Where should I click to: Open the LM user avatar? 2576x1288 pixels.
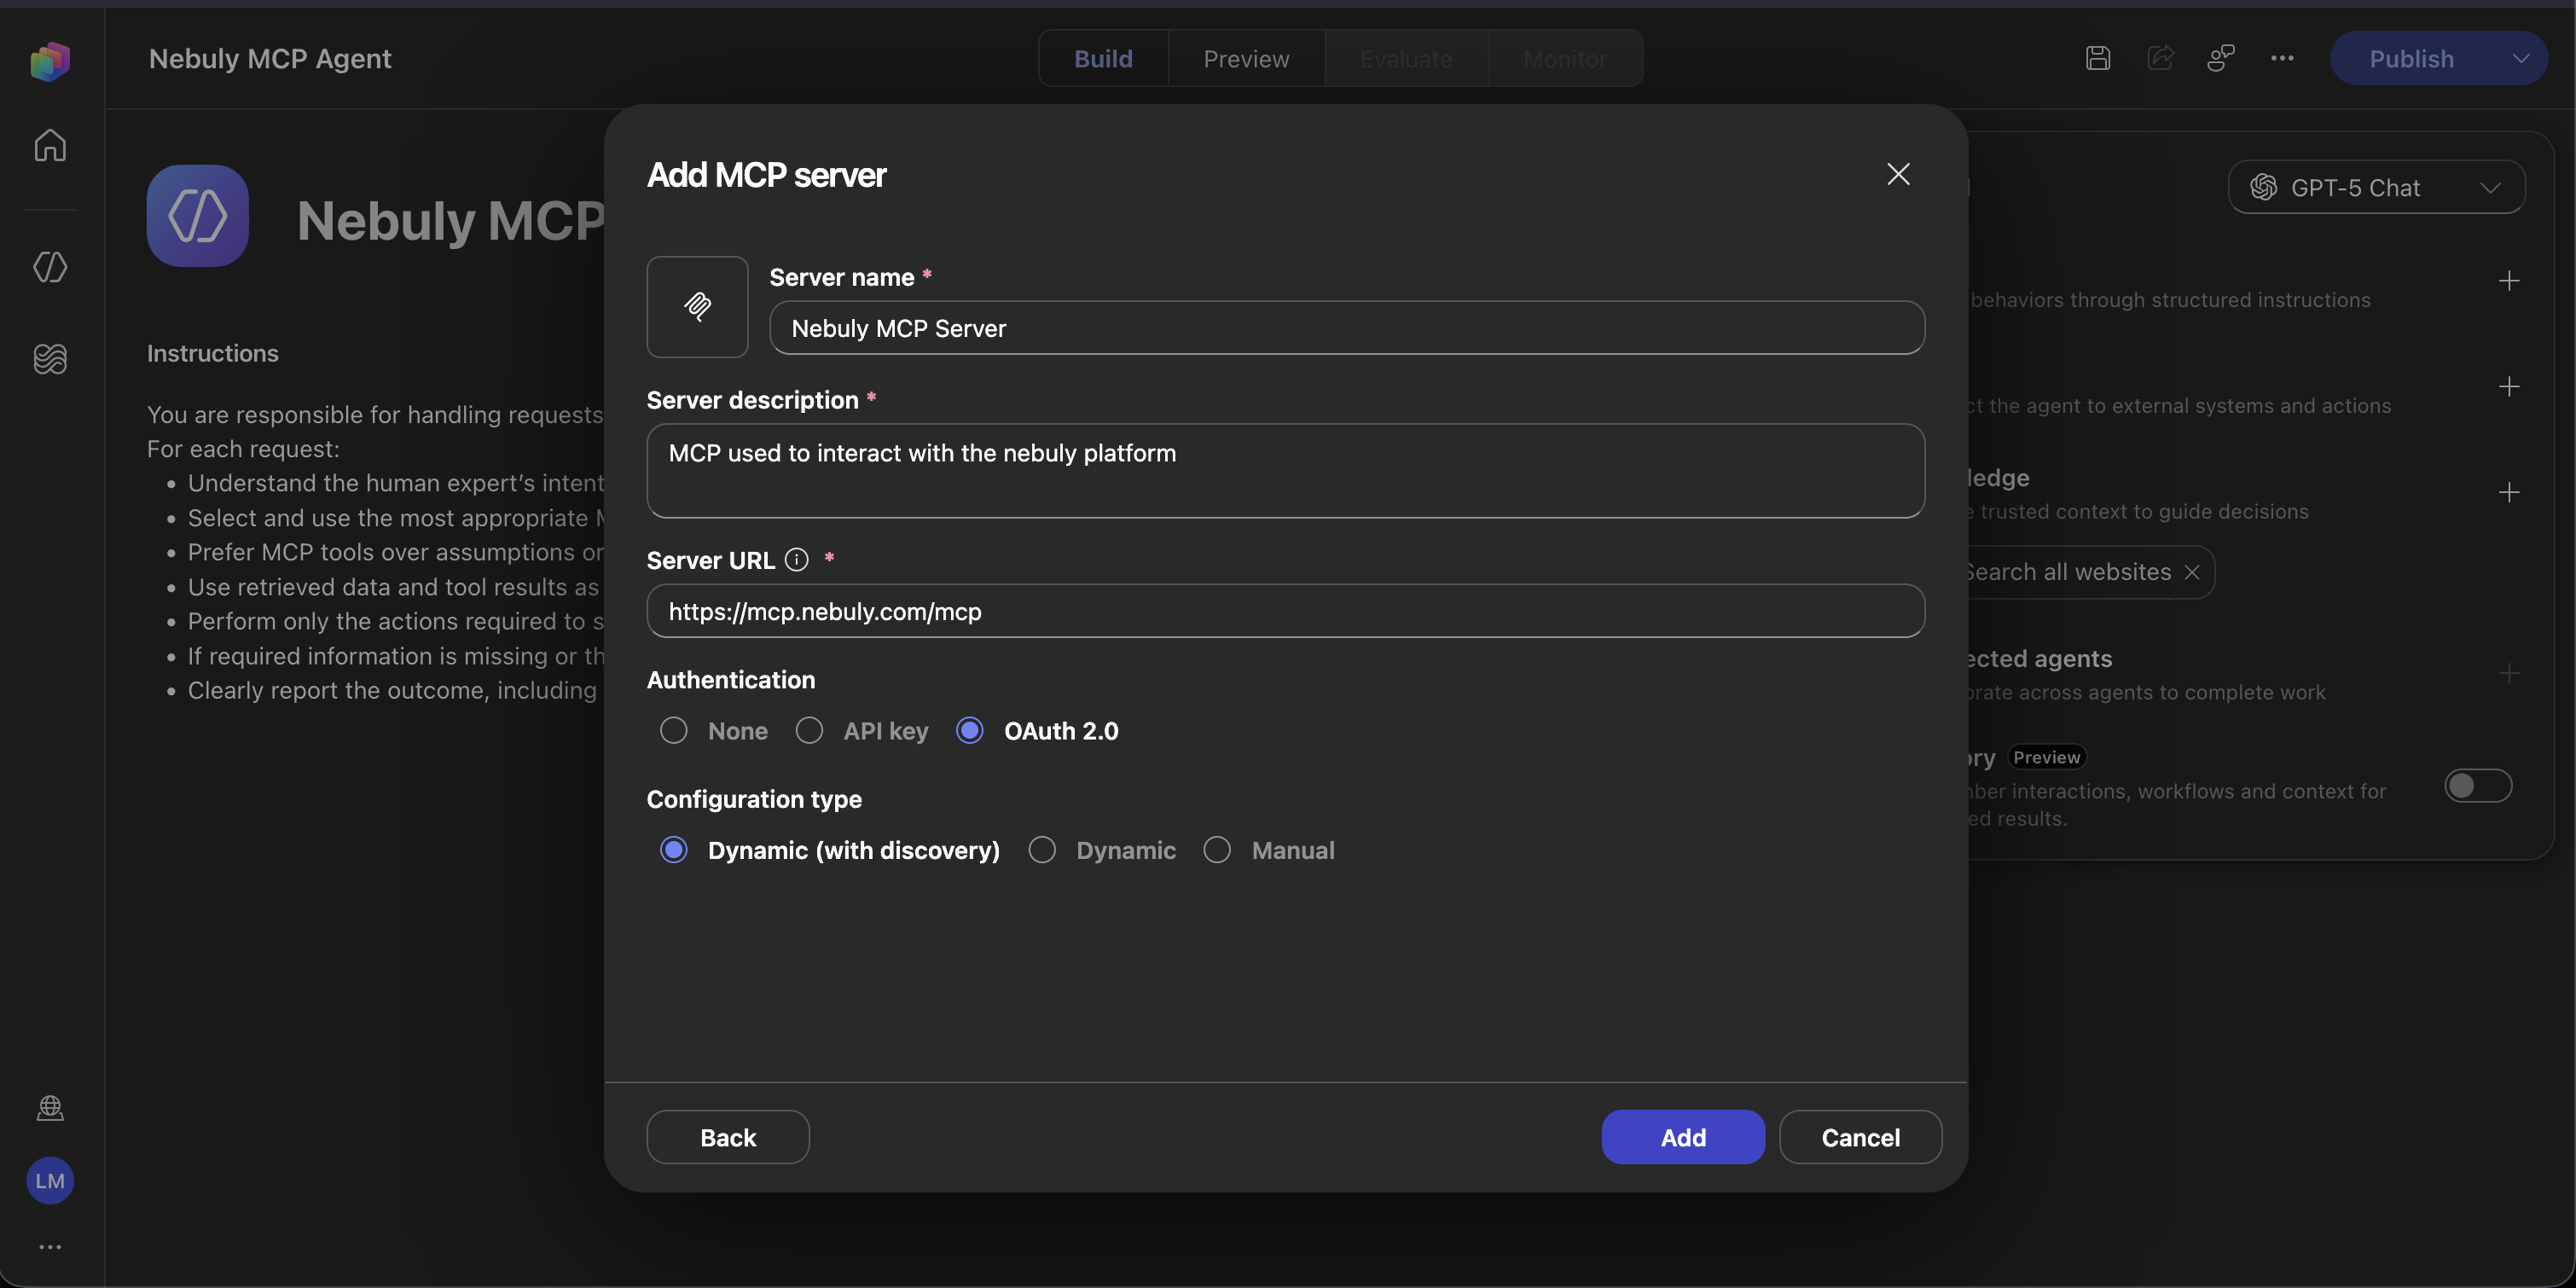pyautogui.click(x=50, y=1181)
